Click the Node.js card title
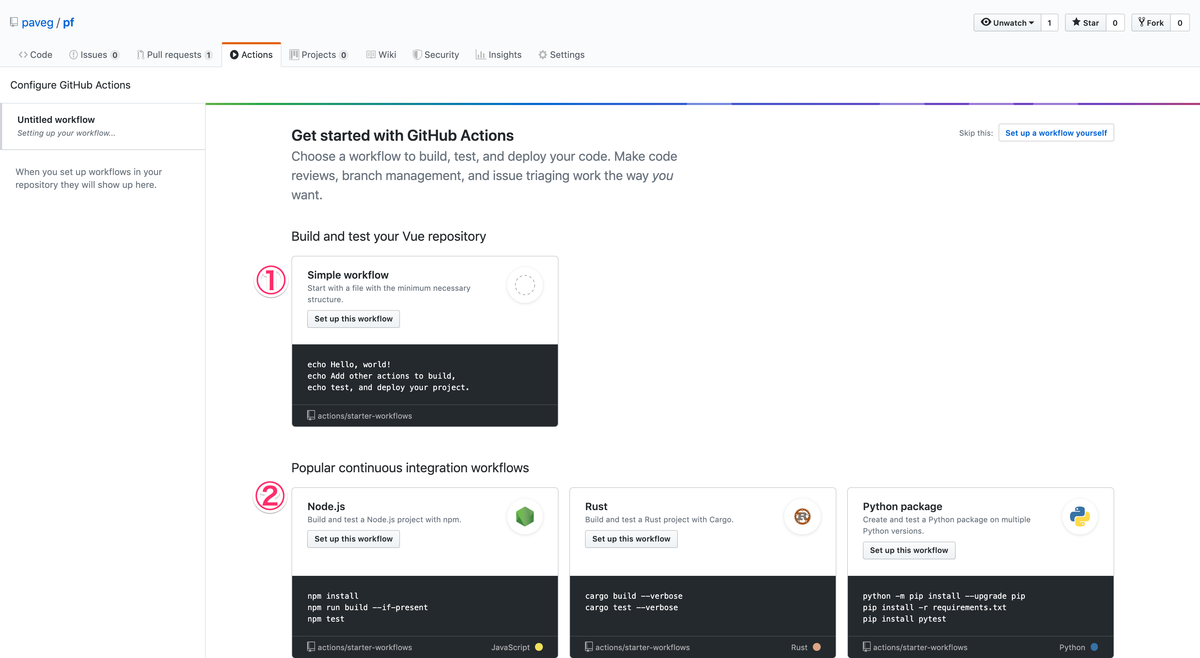 (x=326, y=507)
